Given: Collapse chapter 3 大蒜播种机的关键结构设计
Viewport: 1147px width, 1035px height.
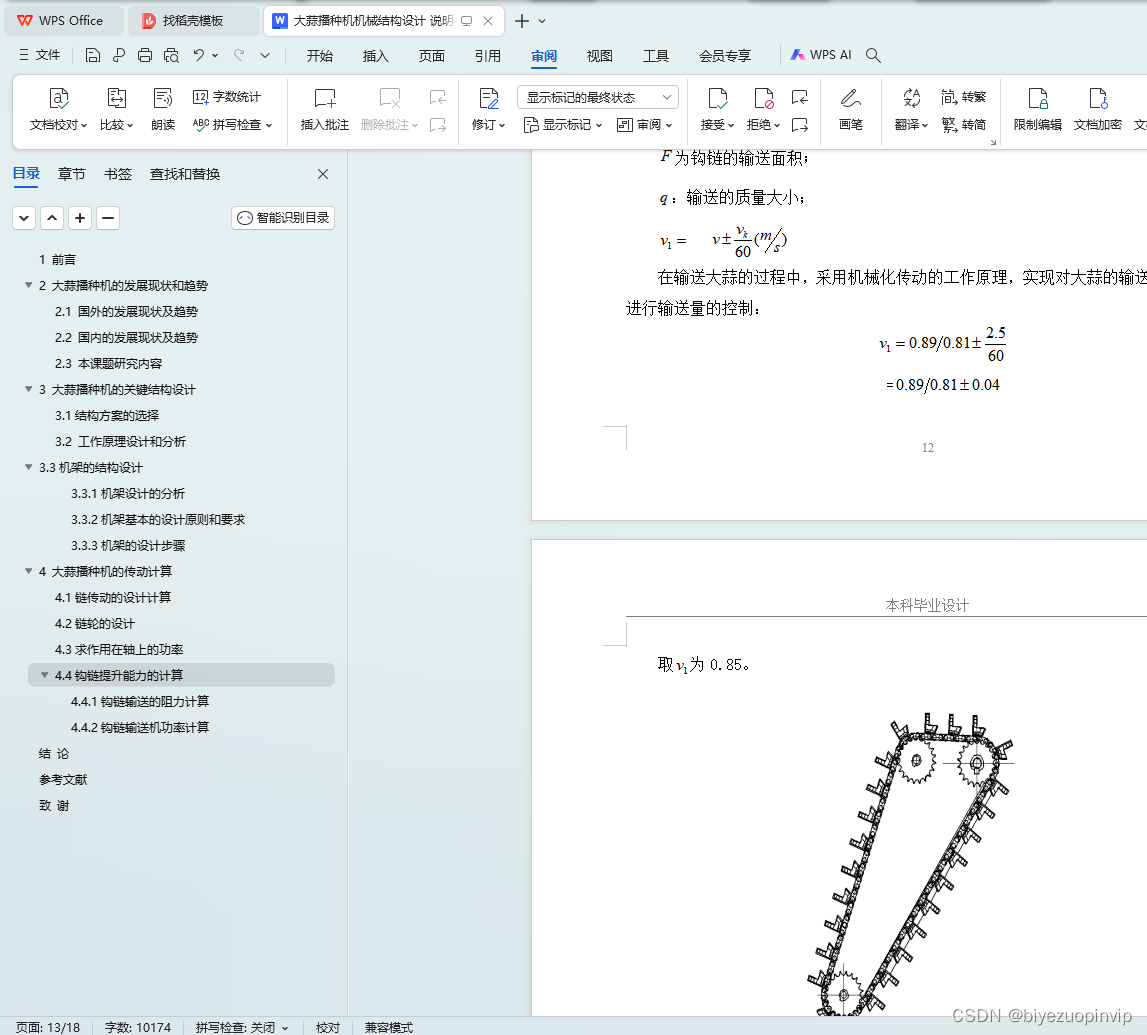Looking at the screenshot, I should [29, 389].
